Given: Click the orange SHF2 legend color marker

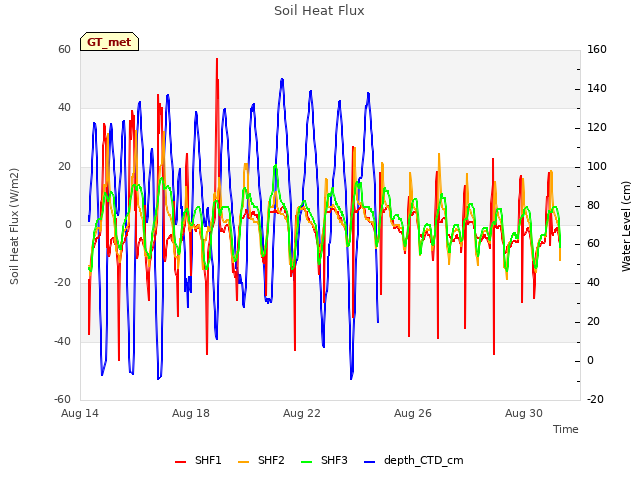Looking at the screenshot, I should coord(244,462).
